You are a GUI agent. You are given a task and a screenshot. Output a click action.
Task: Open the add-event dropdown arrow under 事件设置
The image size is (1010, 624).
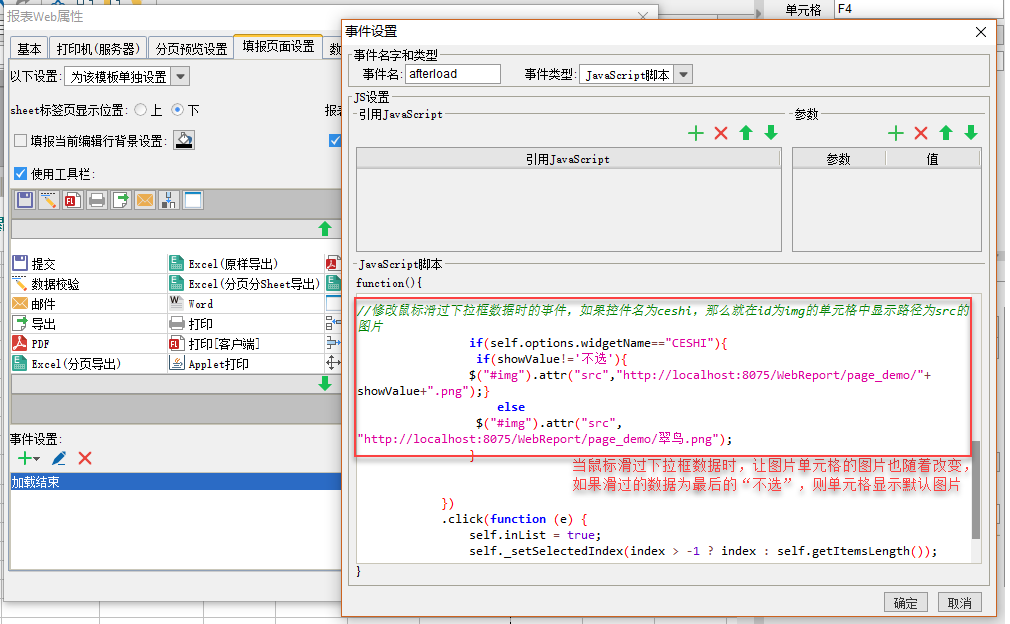coord(36,459)
